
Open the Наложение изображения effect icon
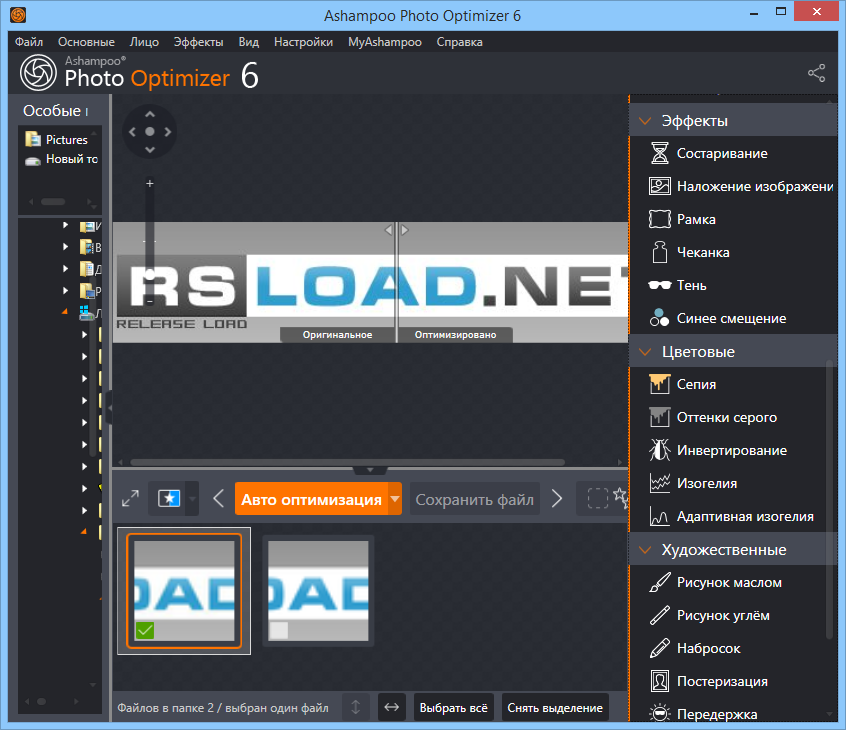click(x=659, y=186)
